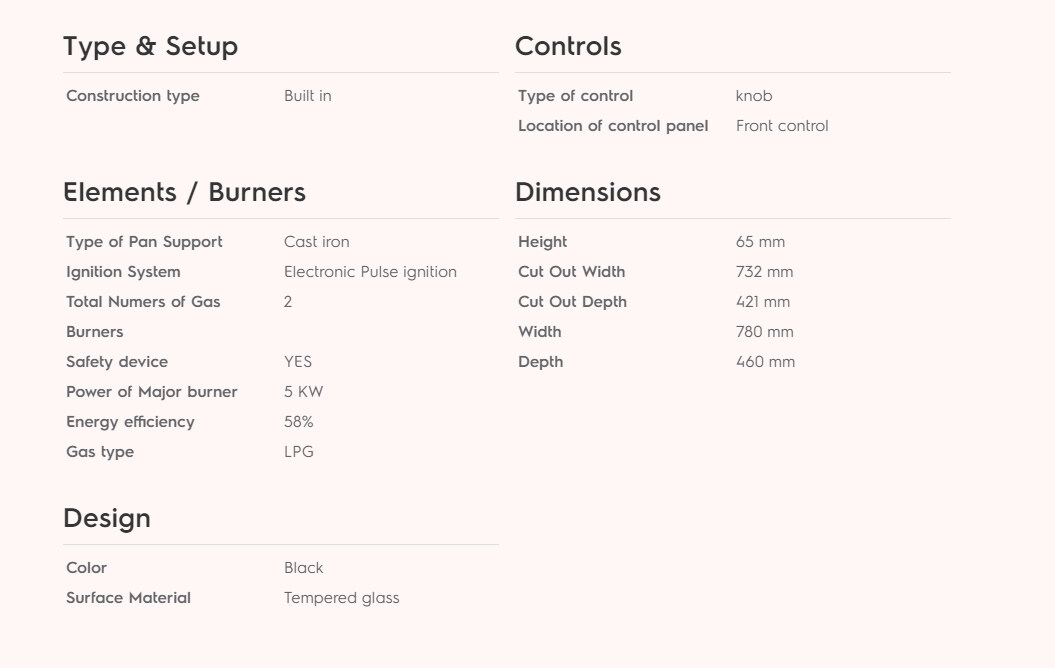Screen dimensions: 1055x668
Task: Select the Construction type label
Action: (133, 96)
